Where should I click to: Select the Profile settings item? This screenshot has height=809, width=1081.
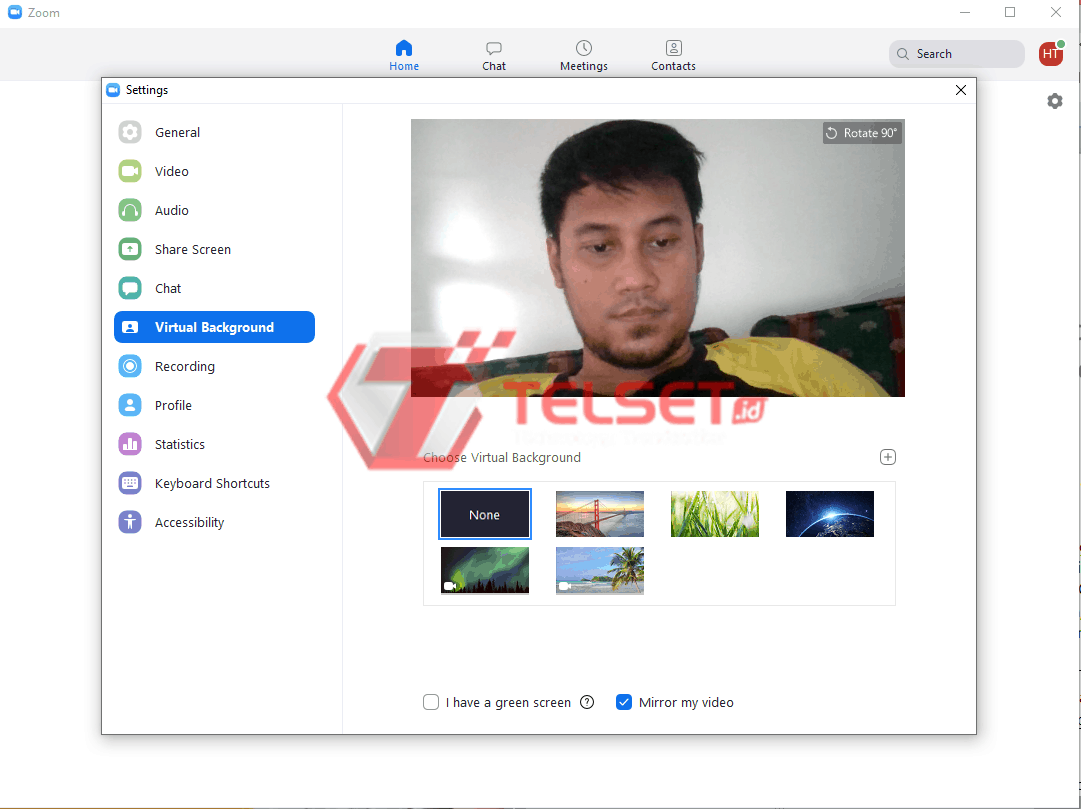tap(173, 405)
